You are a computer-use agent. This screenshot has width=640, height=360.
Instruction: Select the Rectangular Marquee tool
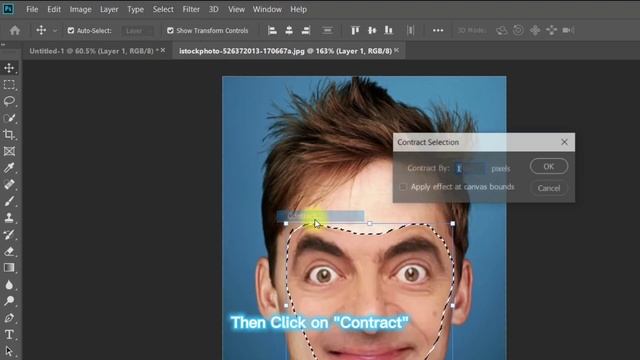point(9,84)
